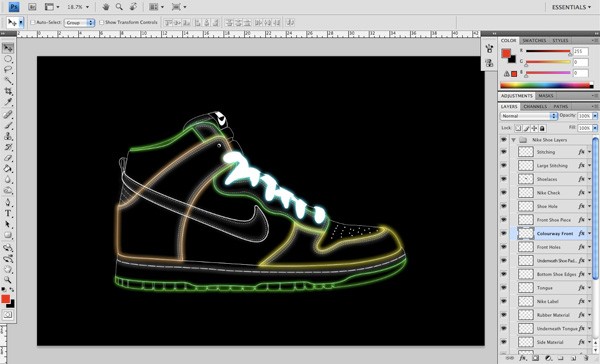Open the Normal blend mode dropdown
This screenshot has height=364, width=600.
coord(528,116)
